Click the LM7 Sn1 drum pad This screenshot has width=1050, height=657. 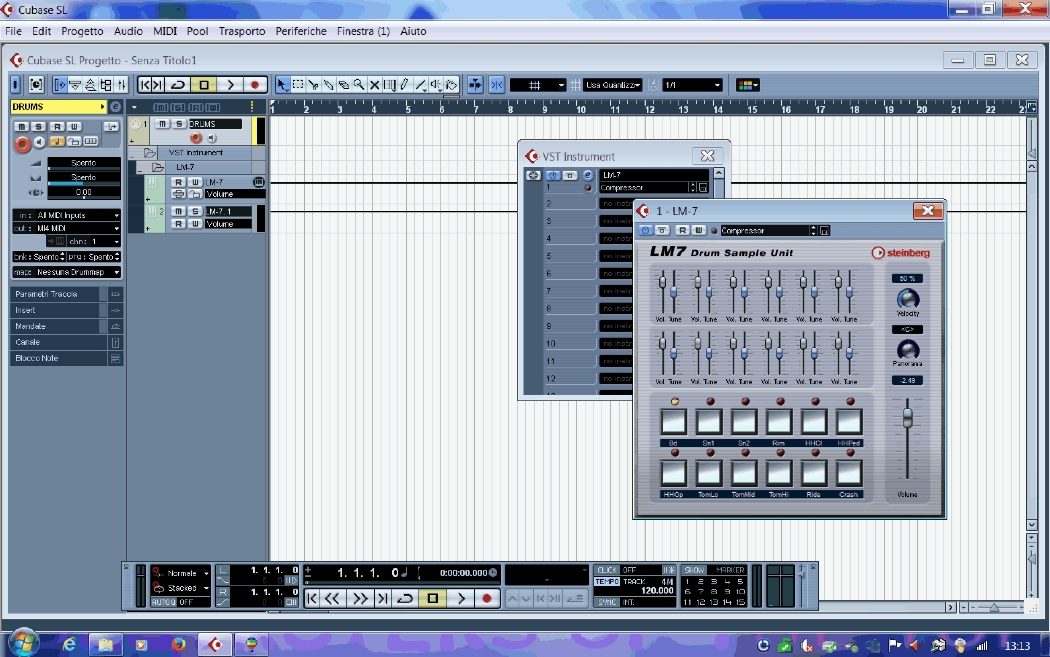coord(708,421)
